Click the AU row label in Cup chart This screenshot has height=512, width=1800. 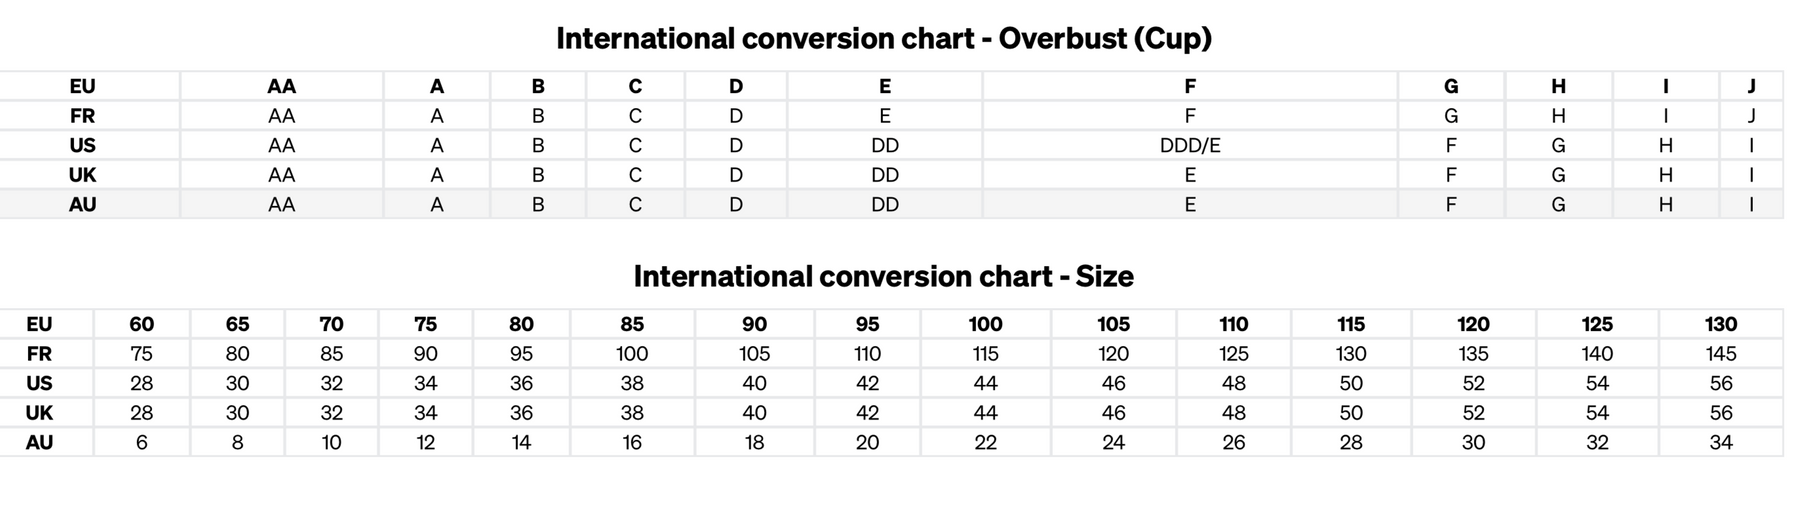tap(83, 204)
